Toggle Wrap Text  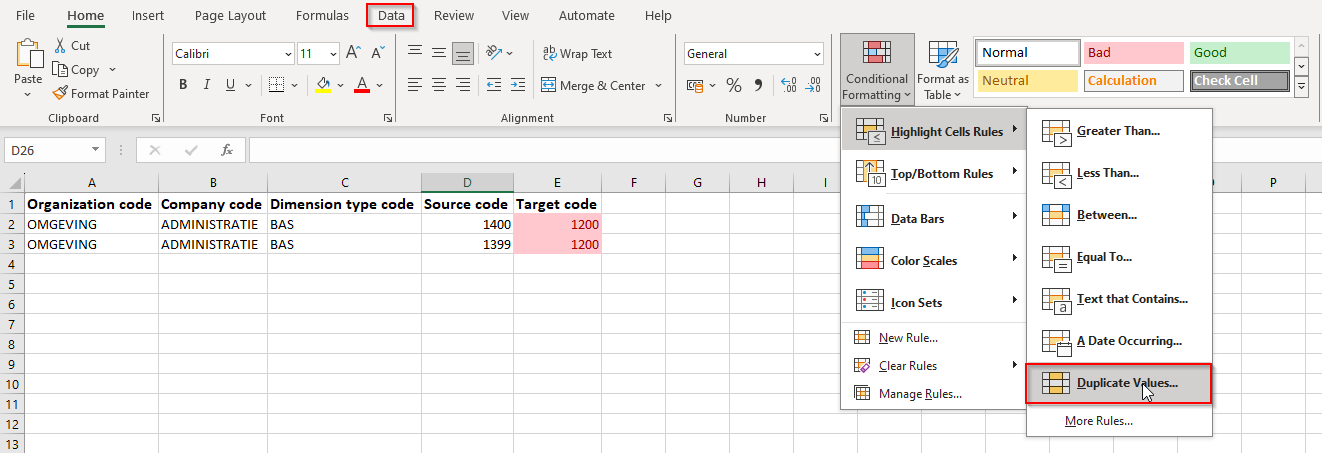[x=577, y=53]
